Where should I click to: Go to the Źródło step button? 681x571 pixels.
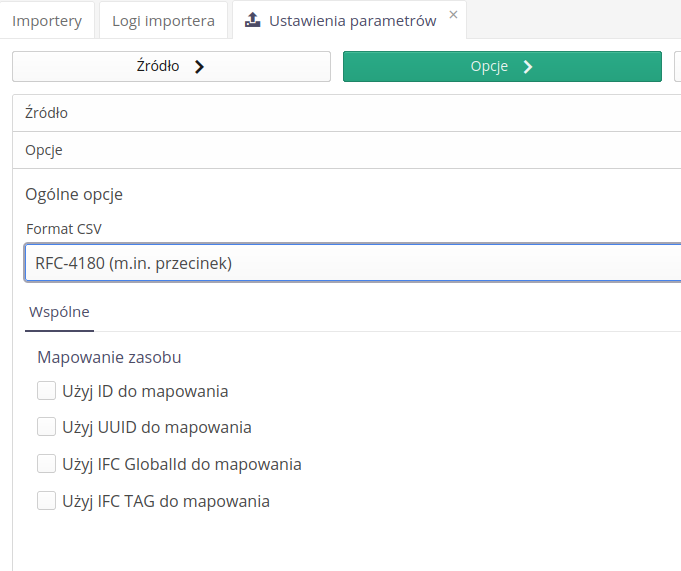(x=171, y=67)
